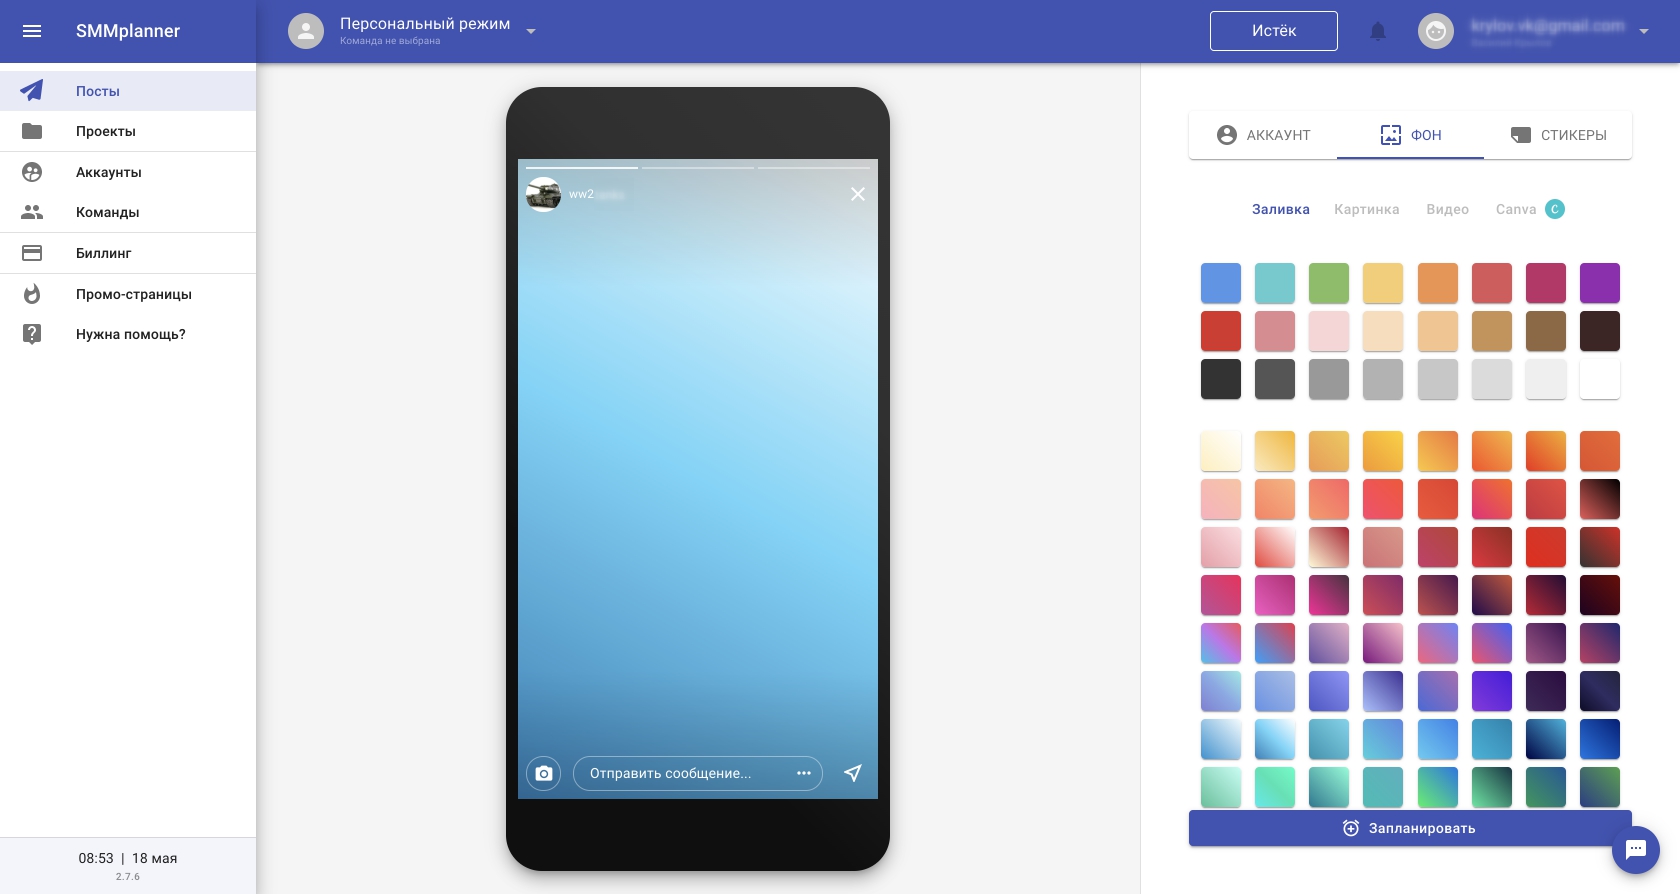This screenshot has height=894, width=1680.
Task: Open Посты in sidebar
Action: click(128, 91)
